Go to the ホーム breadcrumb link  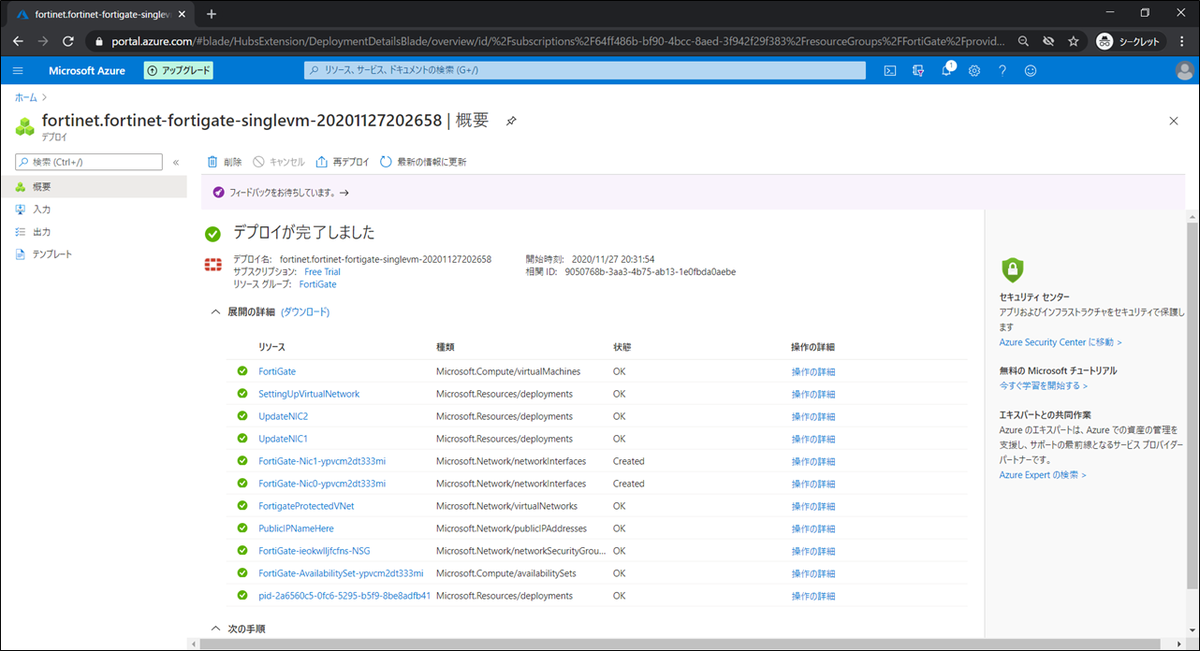(x=26, y=97)
